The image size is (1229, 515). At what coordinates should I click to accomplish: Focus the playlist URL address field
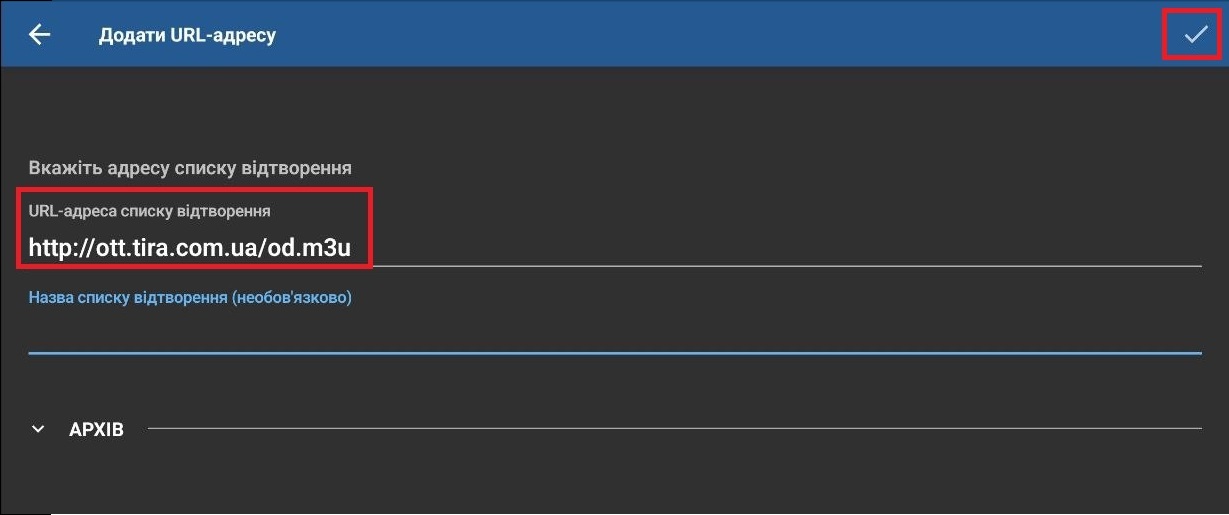pos(700,247)
